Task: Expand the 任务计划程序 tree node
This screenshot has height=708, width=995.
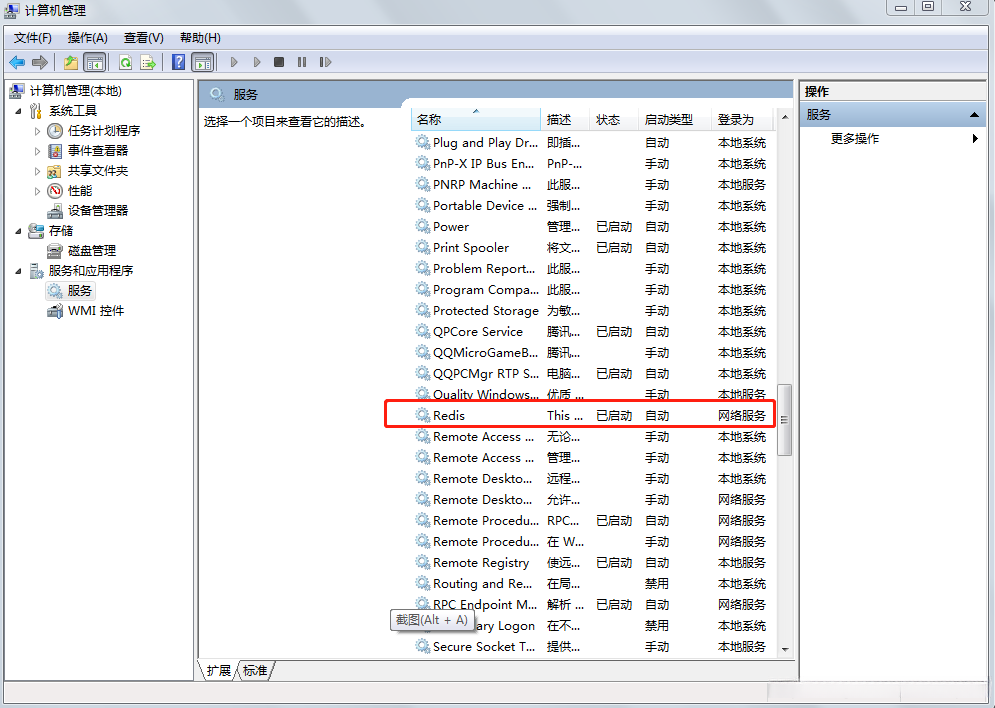Action: (37, 131)
